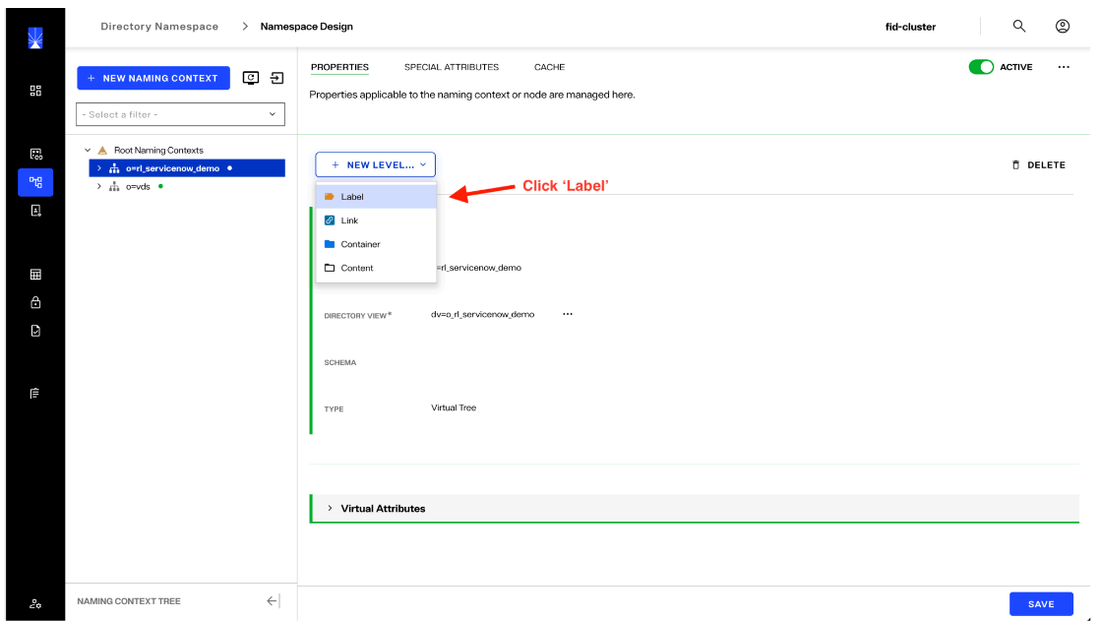Click the import arrow icon beside refresh icon

coord(277,78)
